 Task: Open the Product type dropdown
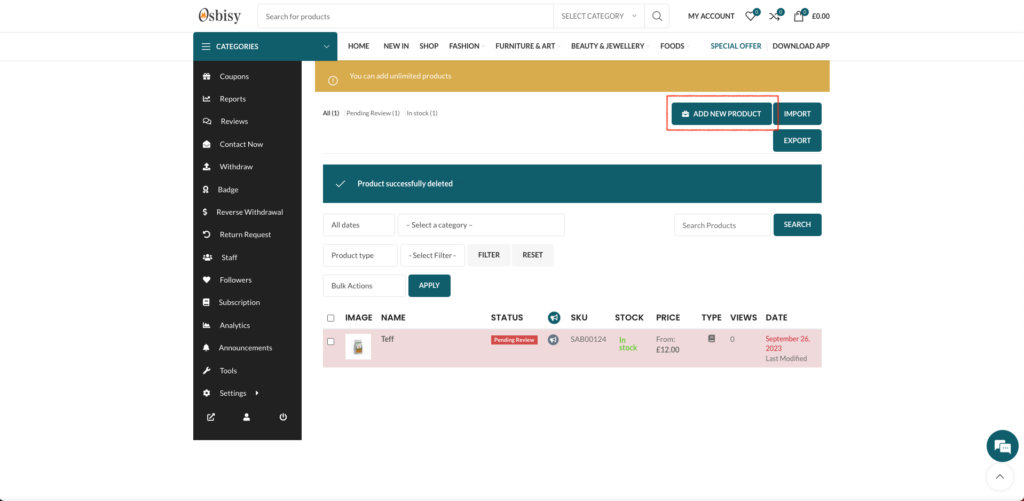coord(360,255)
